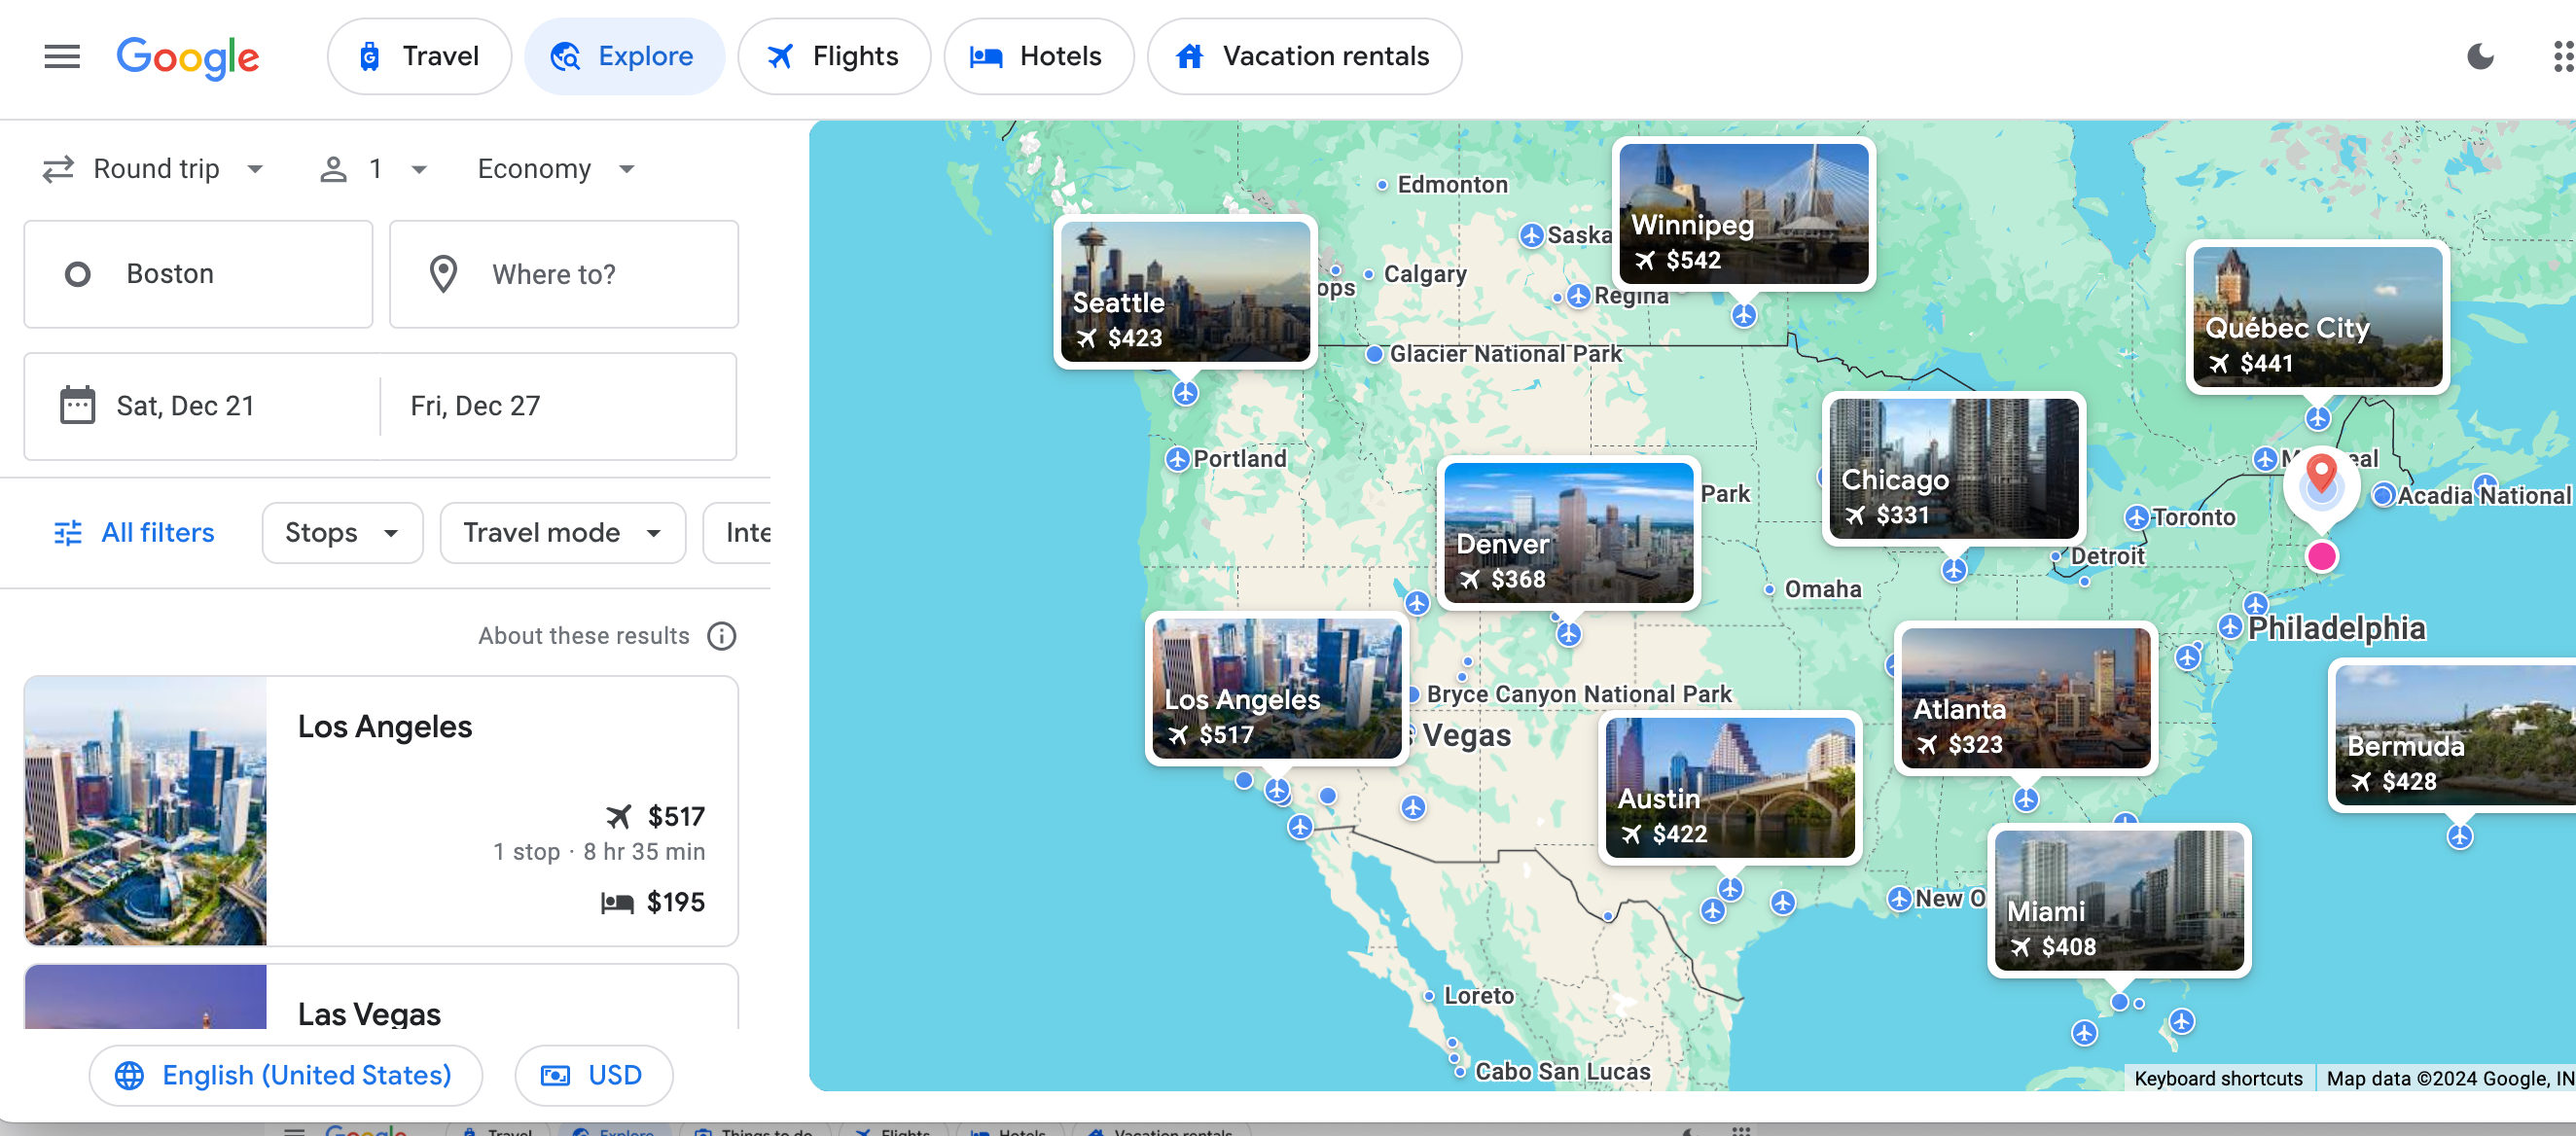Toggle dark mode moon icon
Viewport: 2576px width, 1136px height.
click(x=2479, y=56)
